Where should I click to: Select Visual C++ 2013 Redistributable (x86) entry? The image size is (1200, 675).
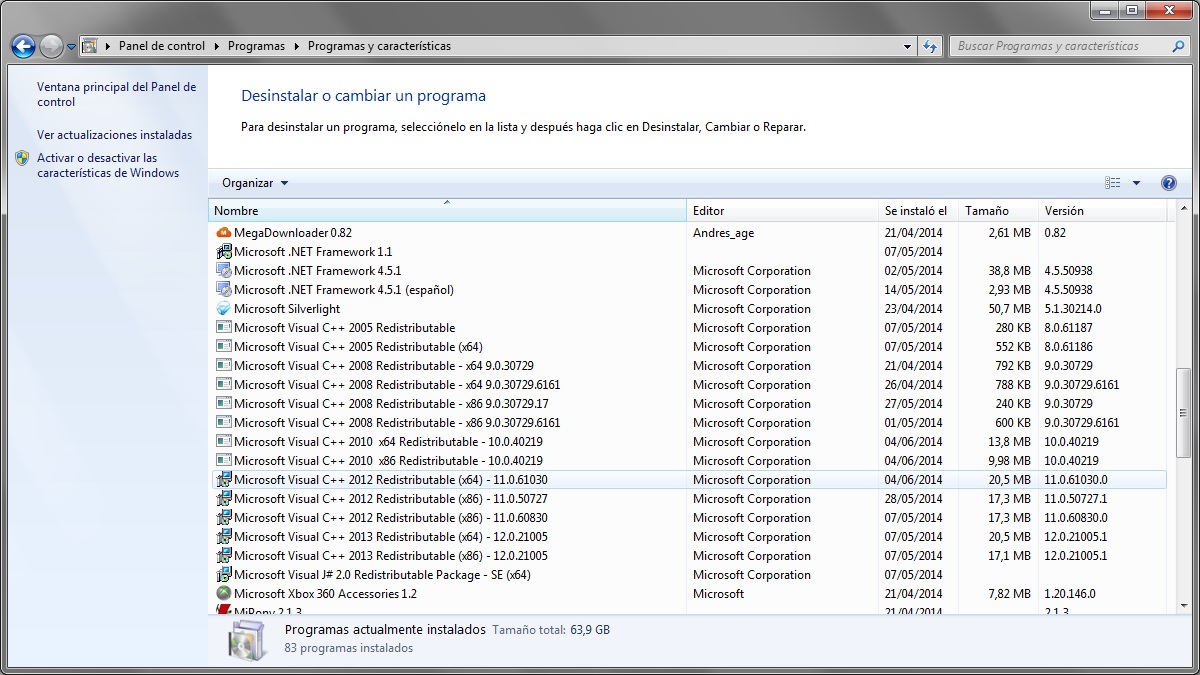391,556
